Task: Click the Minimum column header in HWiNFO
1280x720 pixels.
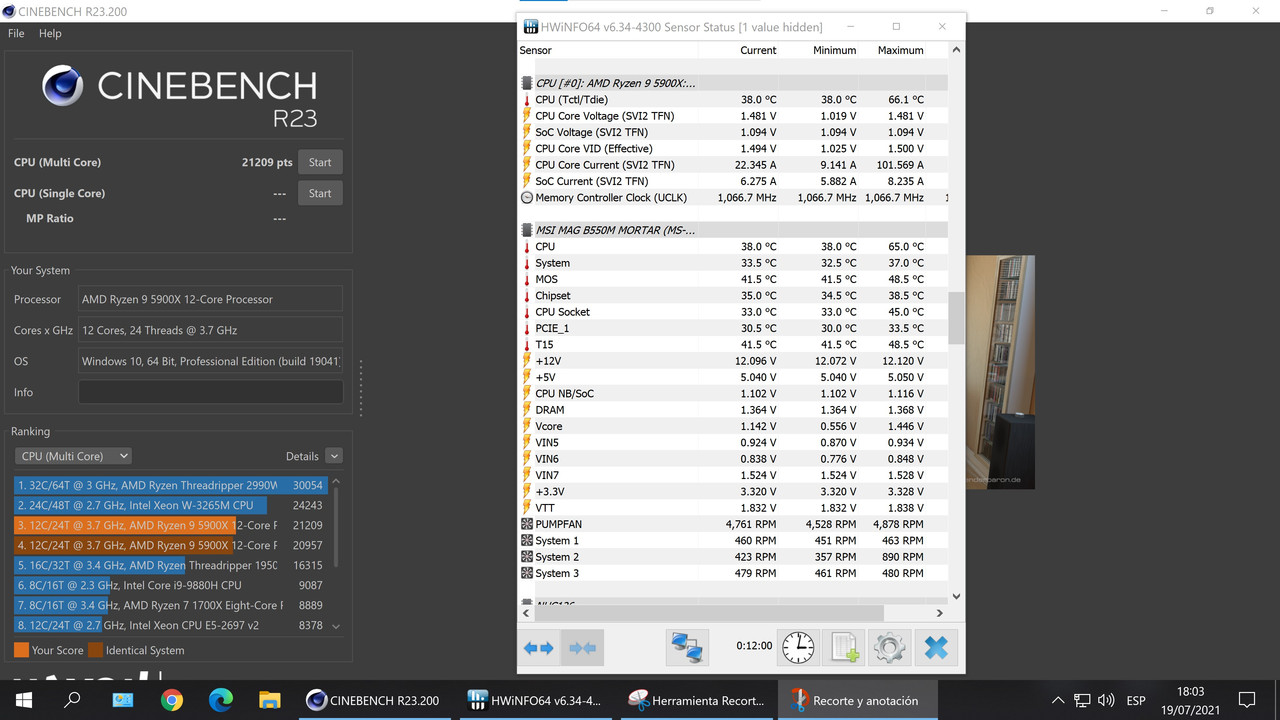Action: click(x=834, y=50)
